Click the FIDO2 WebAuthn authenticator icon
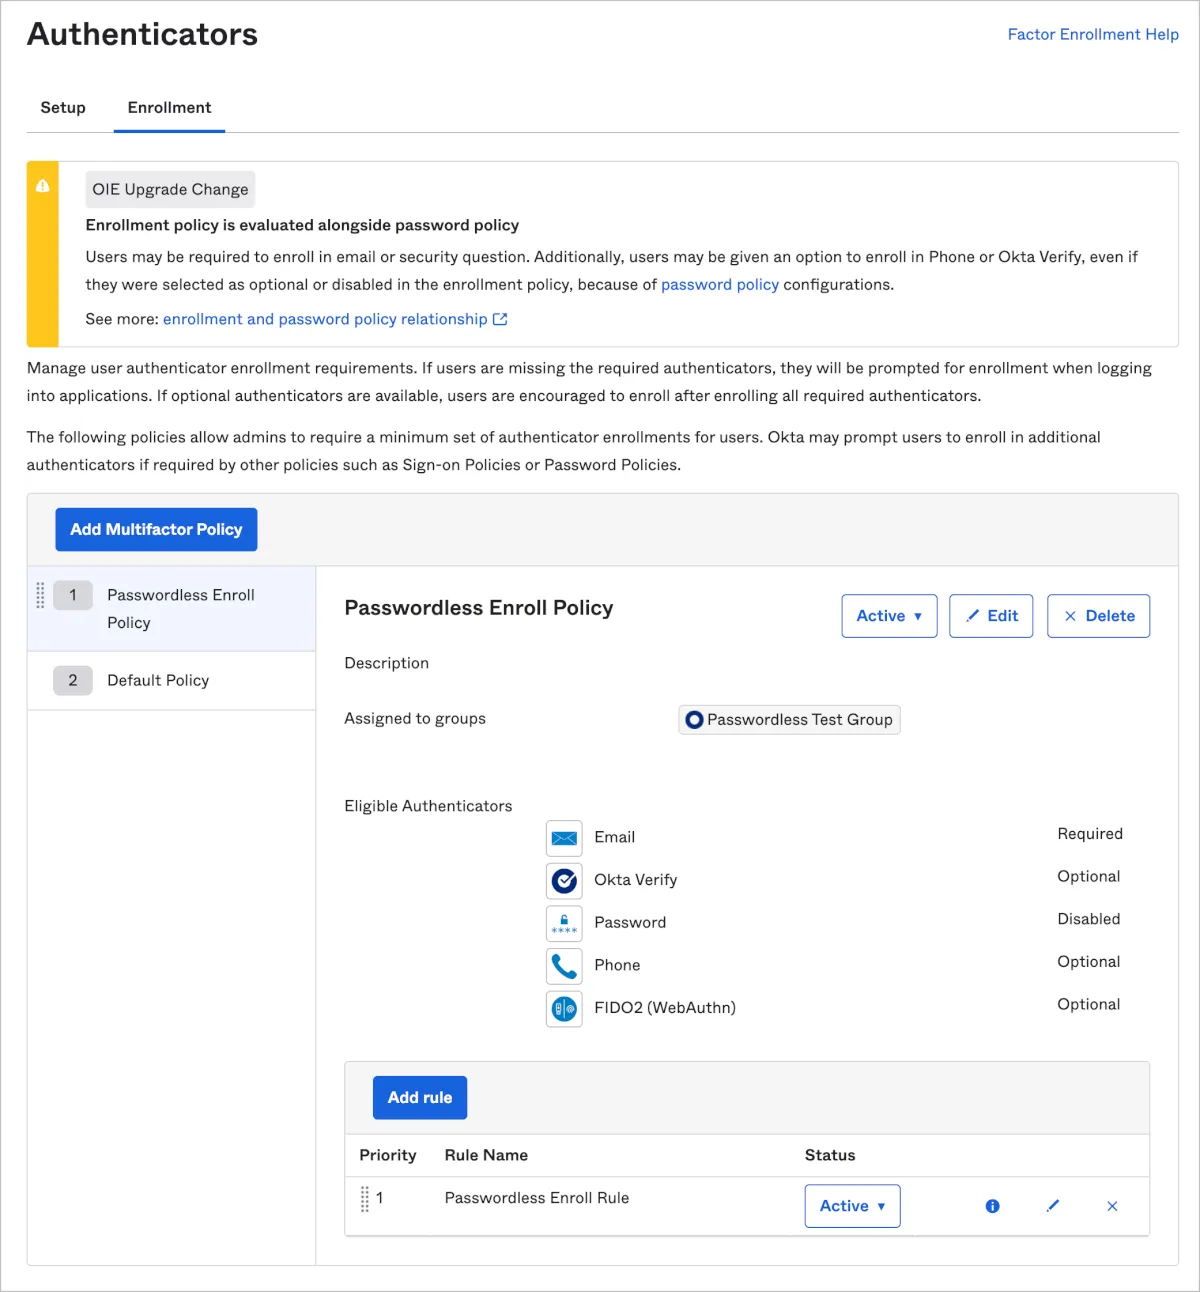Image resolution: width=1200 pixels, height=1292 pixels. [x=564, y=1009]
